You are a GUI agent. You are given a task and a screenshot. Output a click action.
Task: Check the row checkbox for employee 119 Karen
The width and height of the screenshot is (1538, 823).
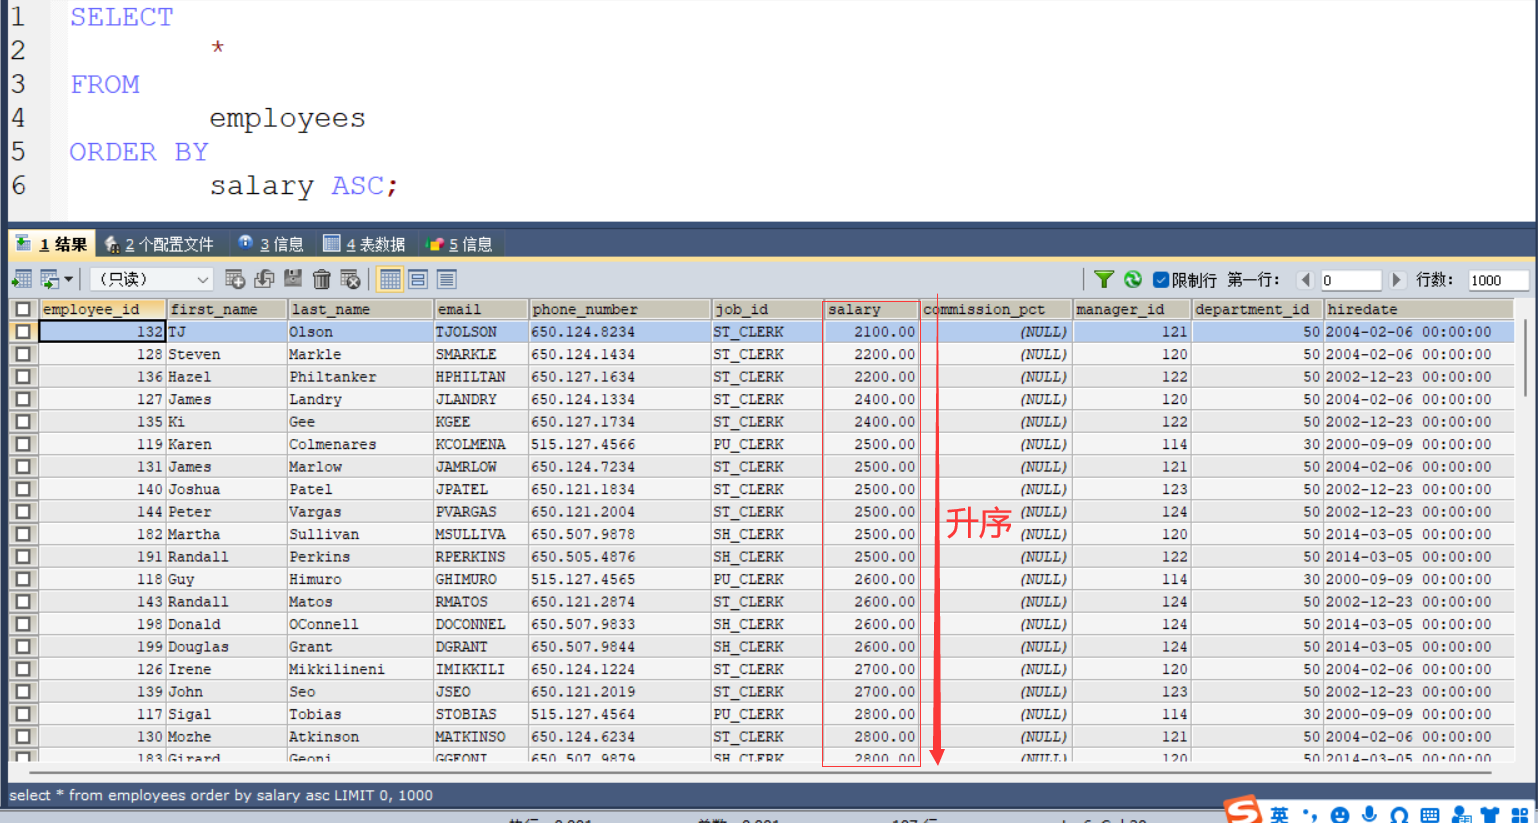(23, 444)
